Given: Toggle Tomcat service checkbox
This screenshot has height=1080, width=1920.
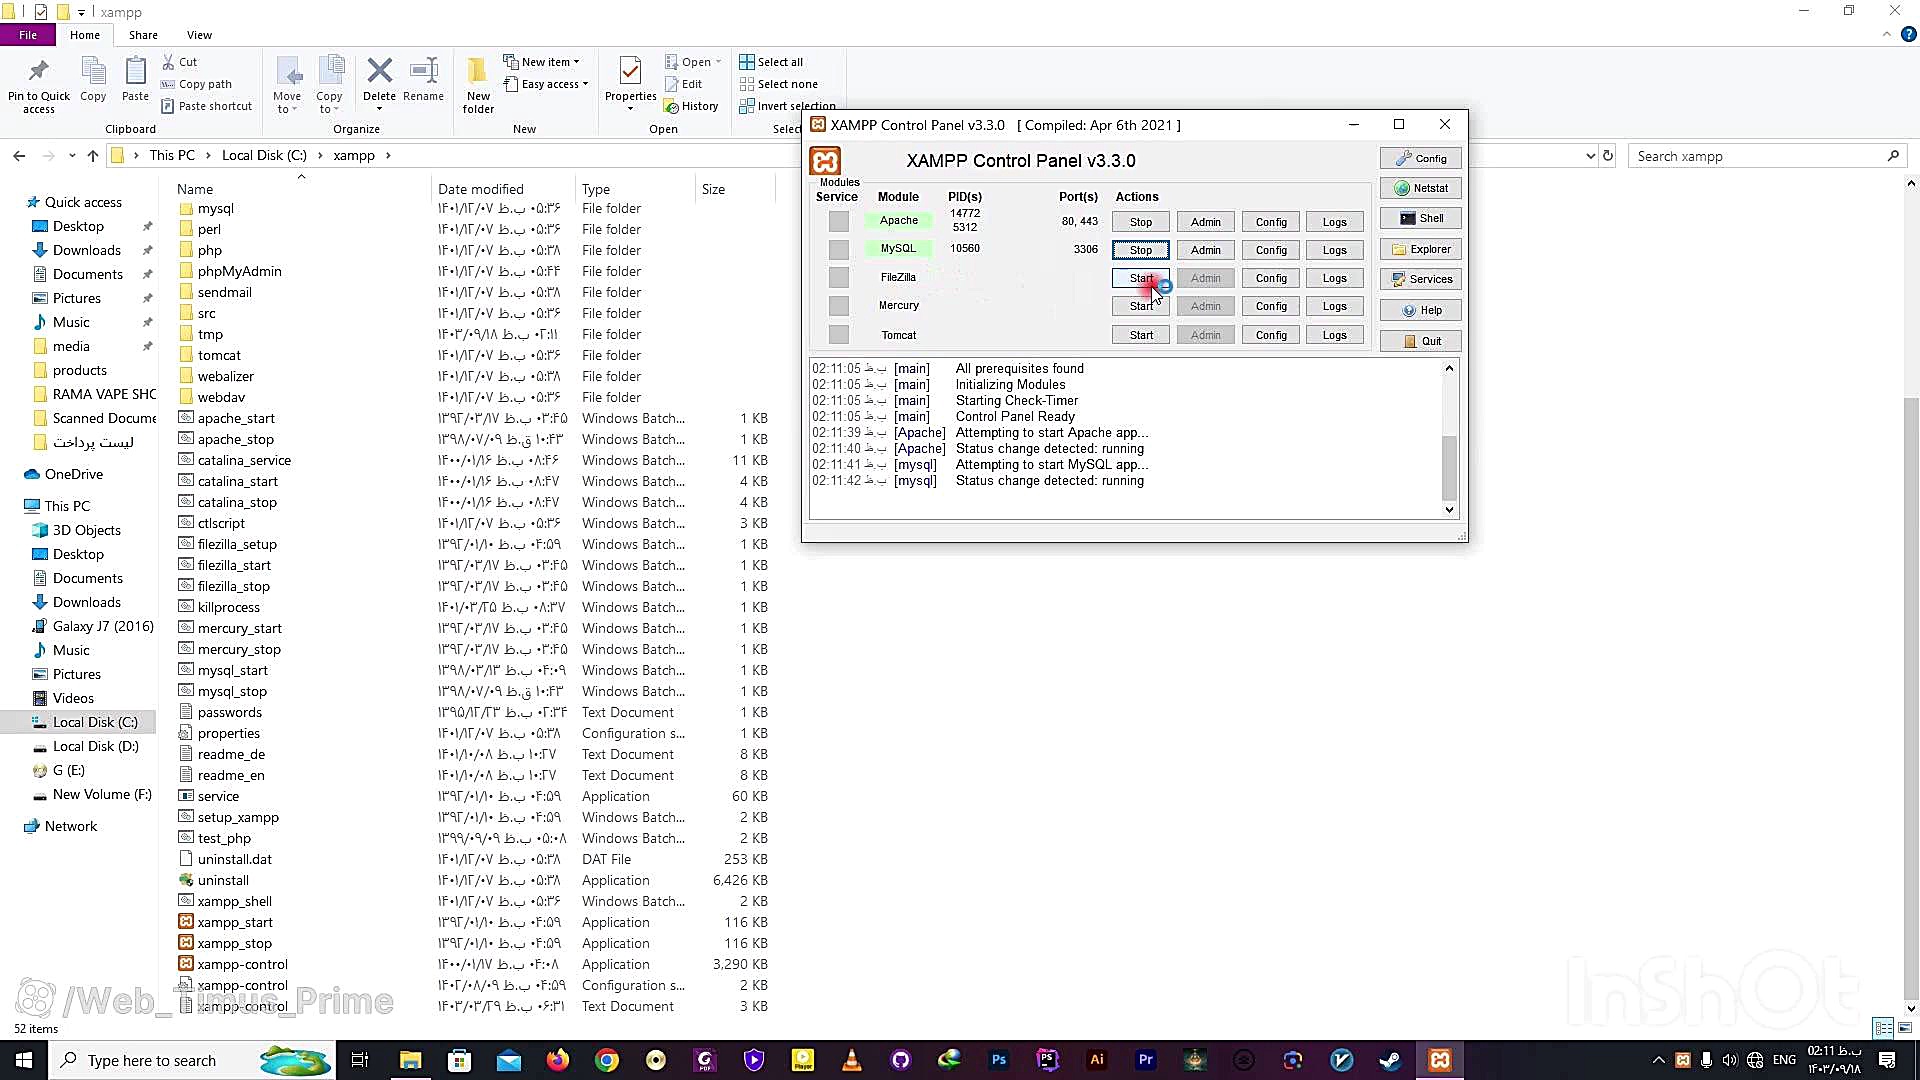Looking at the screenshot, I should tap(839, 335).
